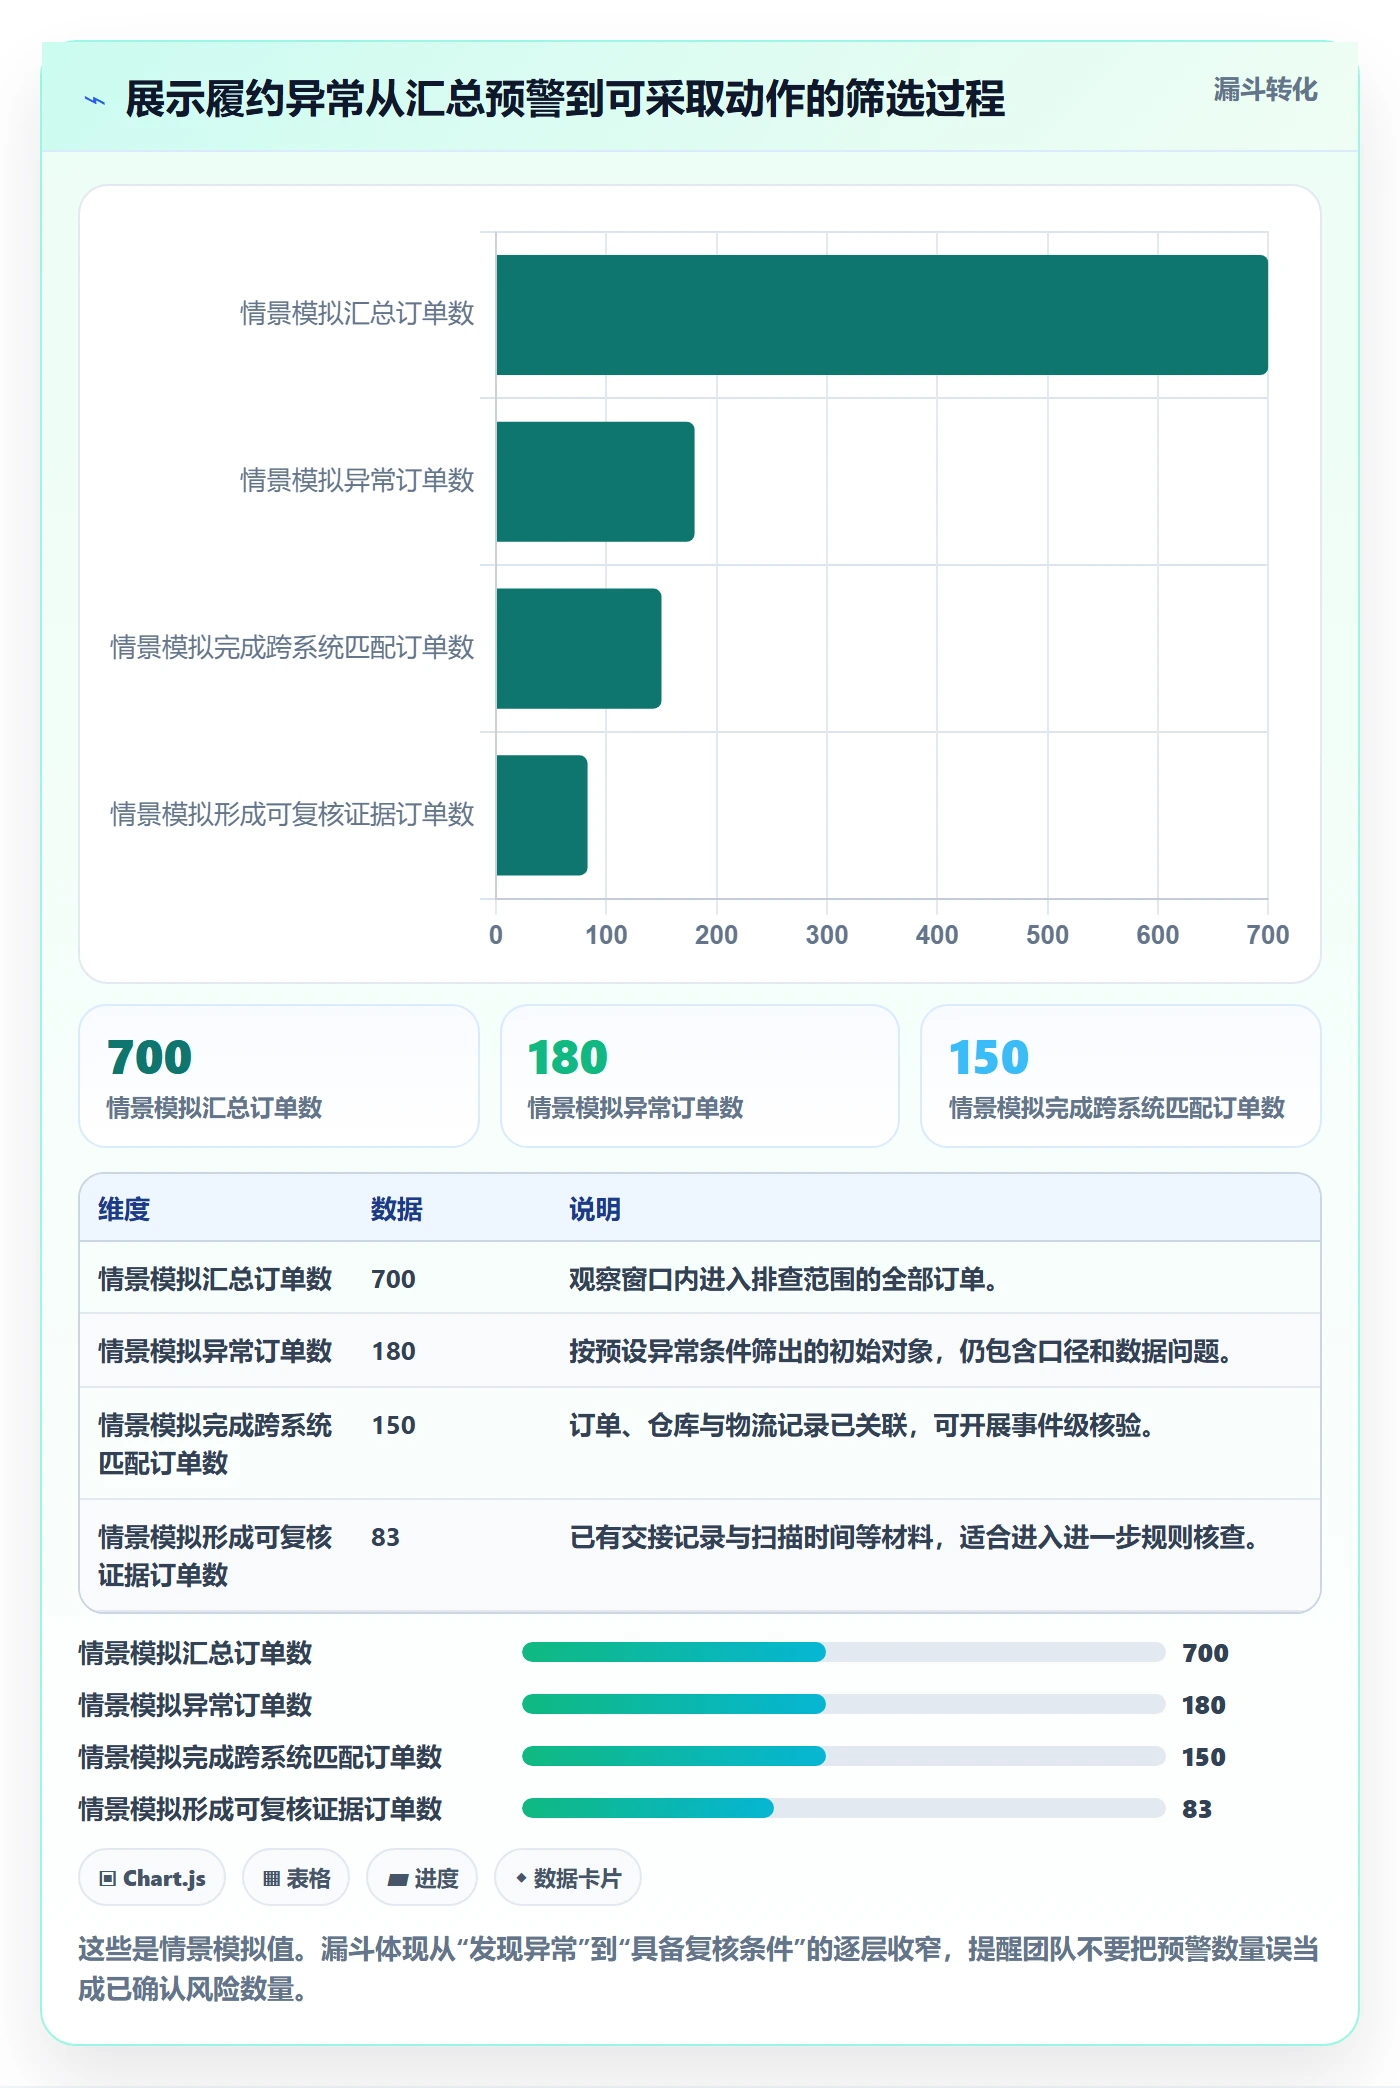
Task: Click the progress value 83
Action: tap(1197, 1809)
